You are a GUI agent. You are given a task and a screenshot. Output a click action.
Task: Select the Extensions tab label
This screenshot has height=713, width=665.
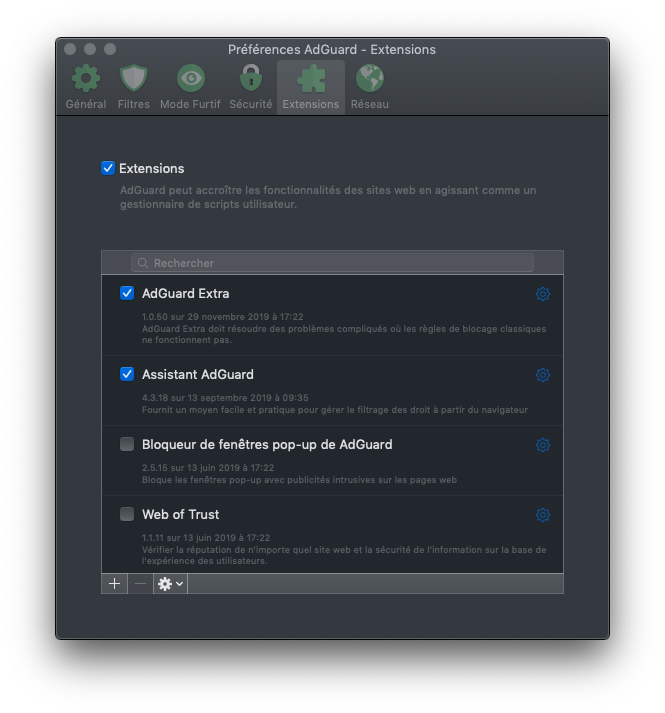tap(311, 104)
